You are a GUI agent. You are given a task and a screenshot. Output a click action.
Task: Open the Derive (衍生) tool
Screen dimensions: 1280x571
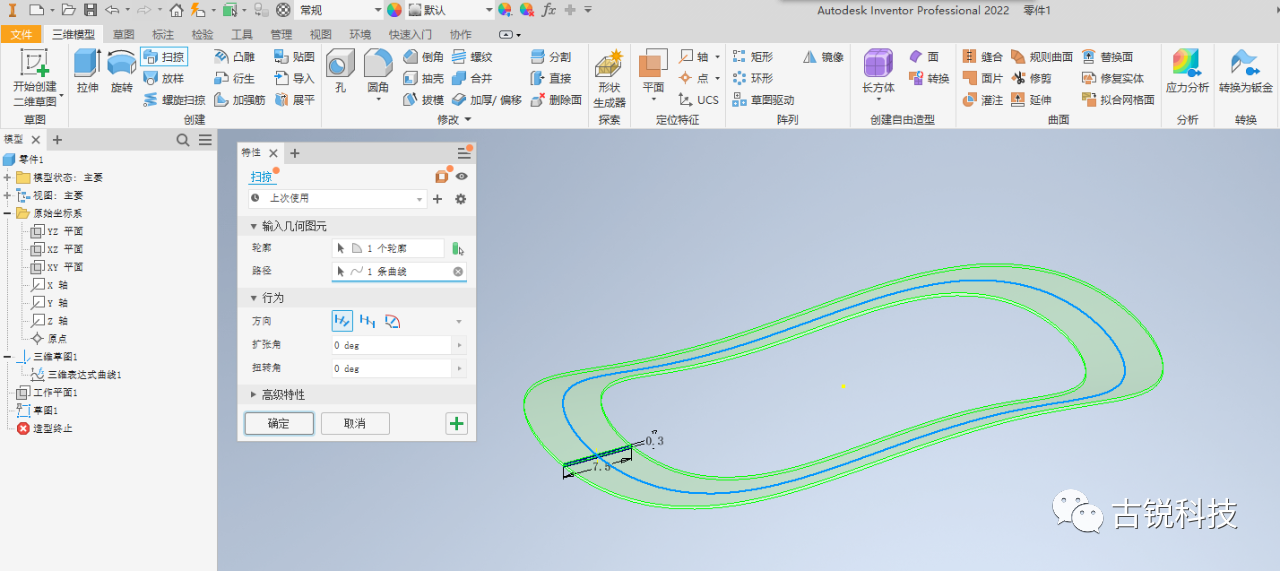235,78
